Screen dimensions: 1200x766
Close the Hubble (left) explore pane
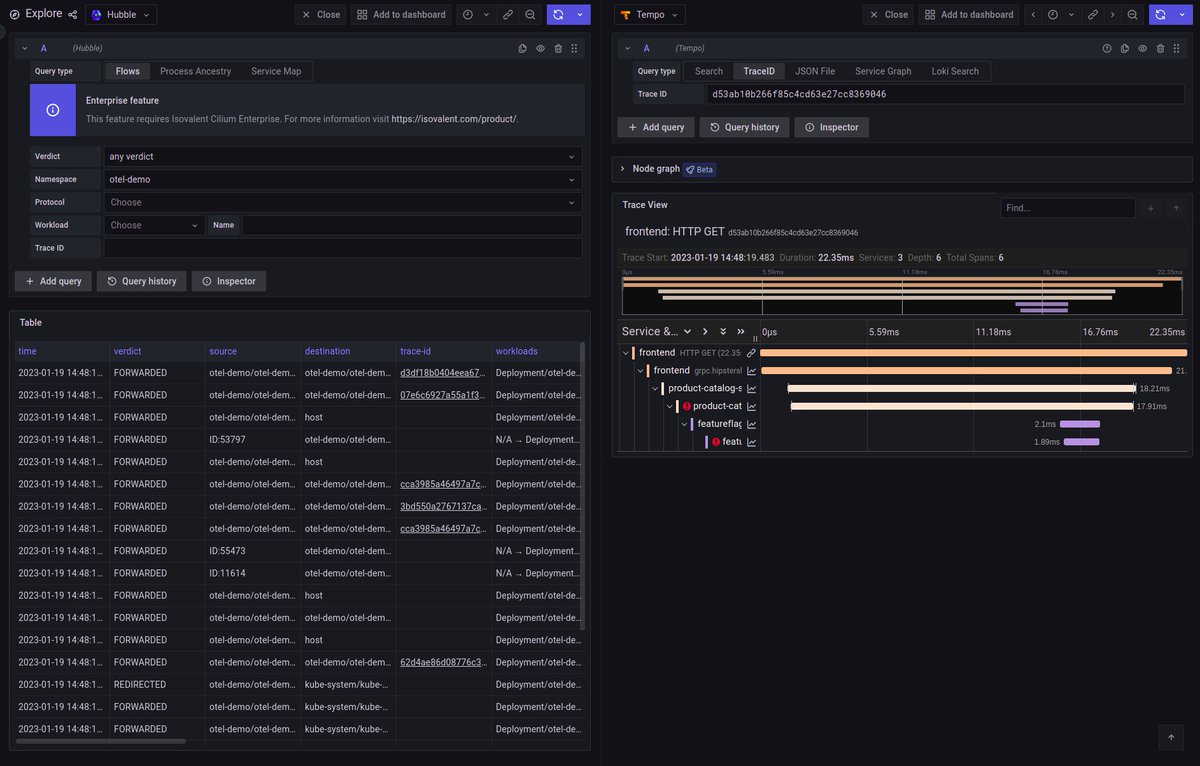pyautogui.click(x=320, y=14)
